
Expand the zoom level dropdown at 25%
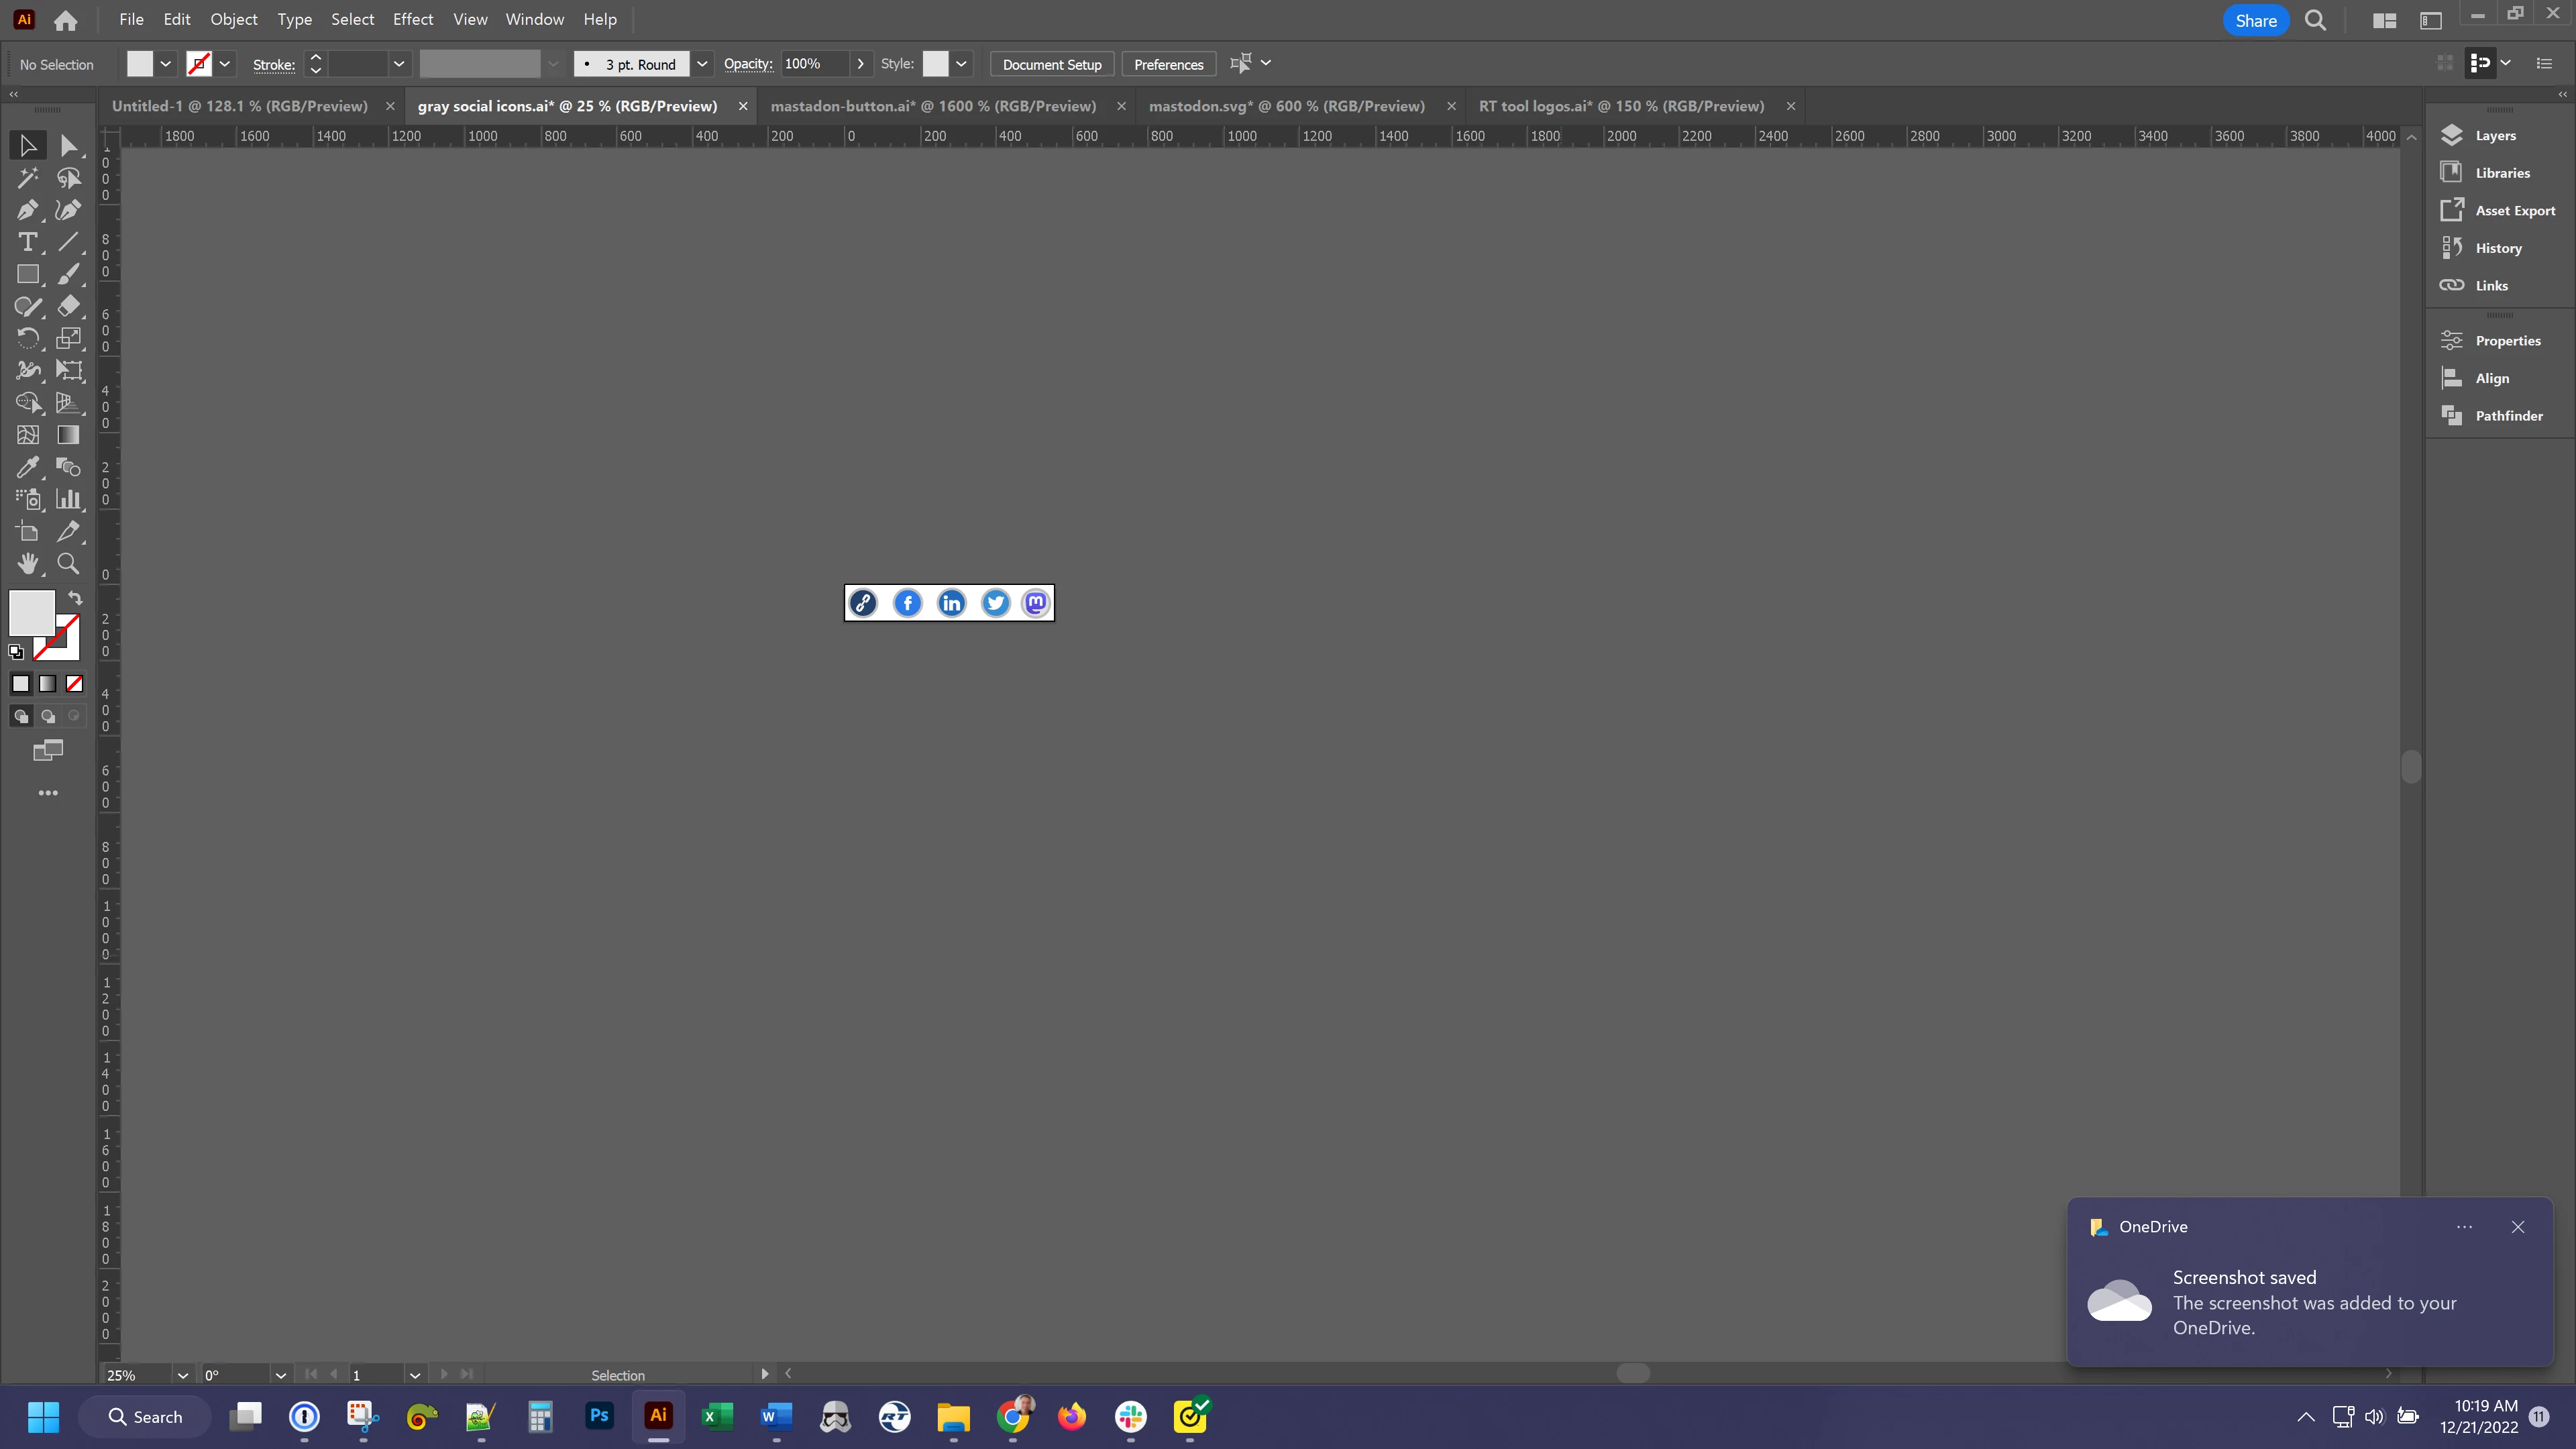coord(182,1375)
